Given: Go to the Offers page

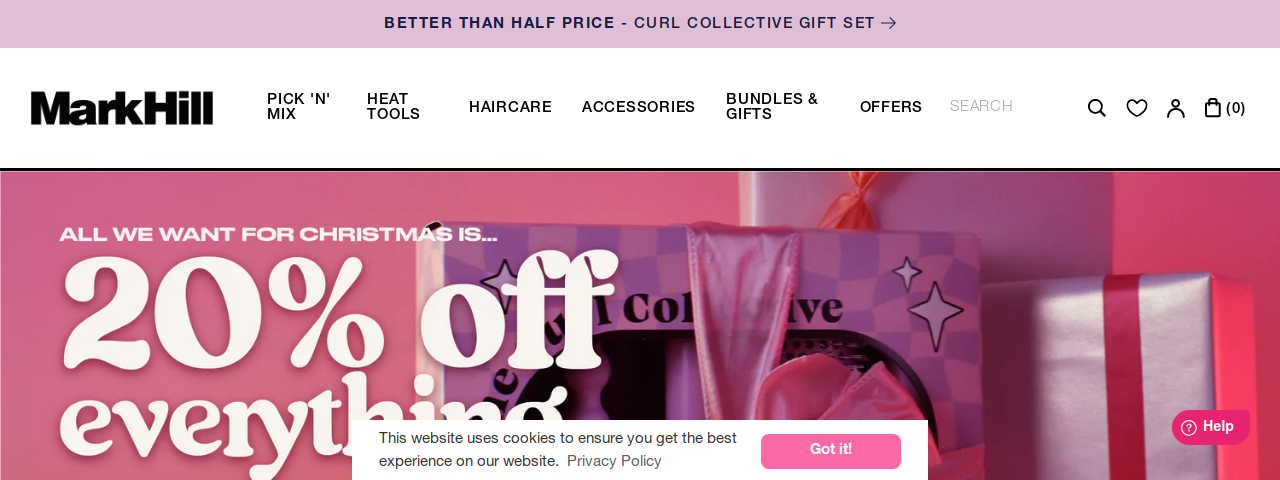Looking at the screenshot, I should 891,107.
